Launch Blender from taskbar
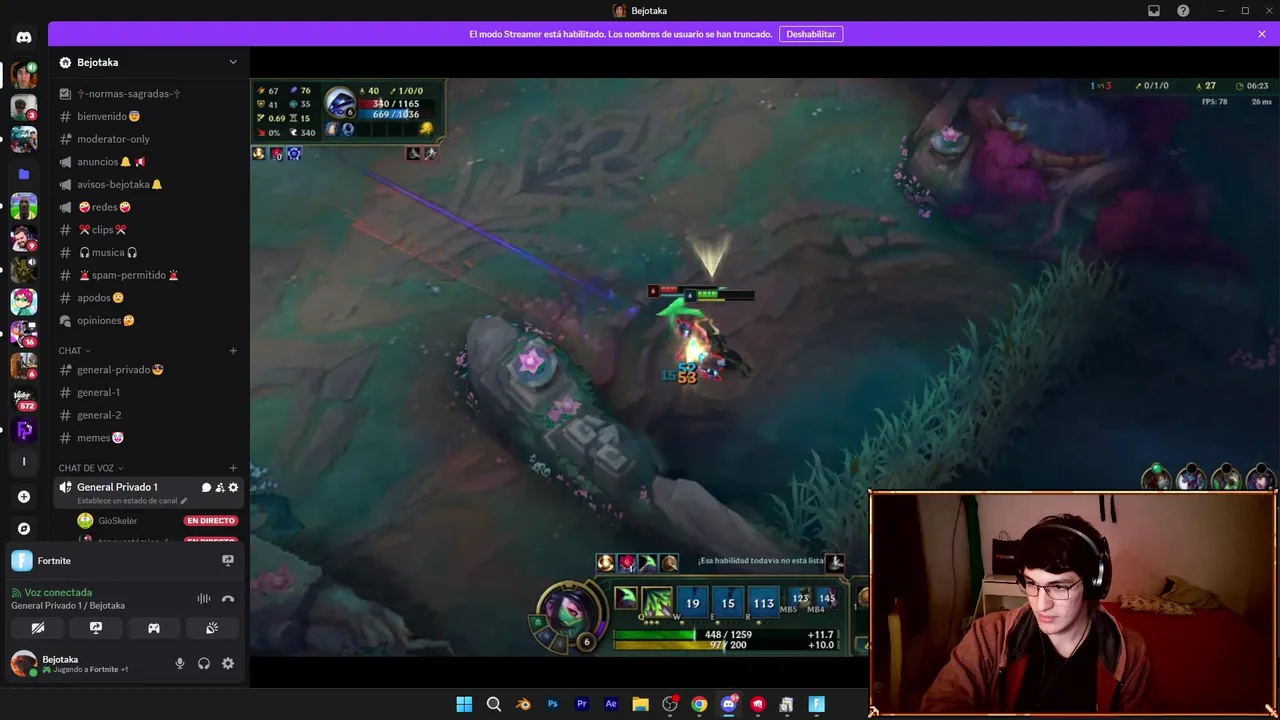1280x720 pixels. (523, 704)
